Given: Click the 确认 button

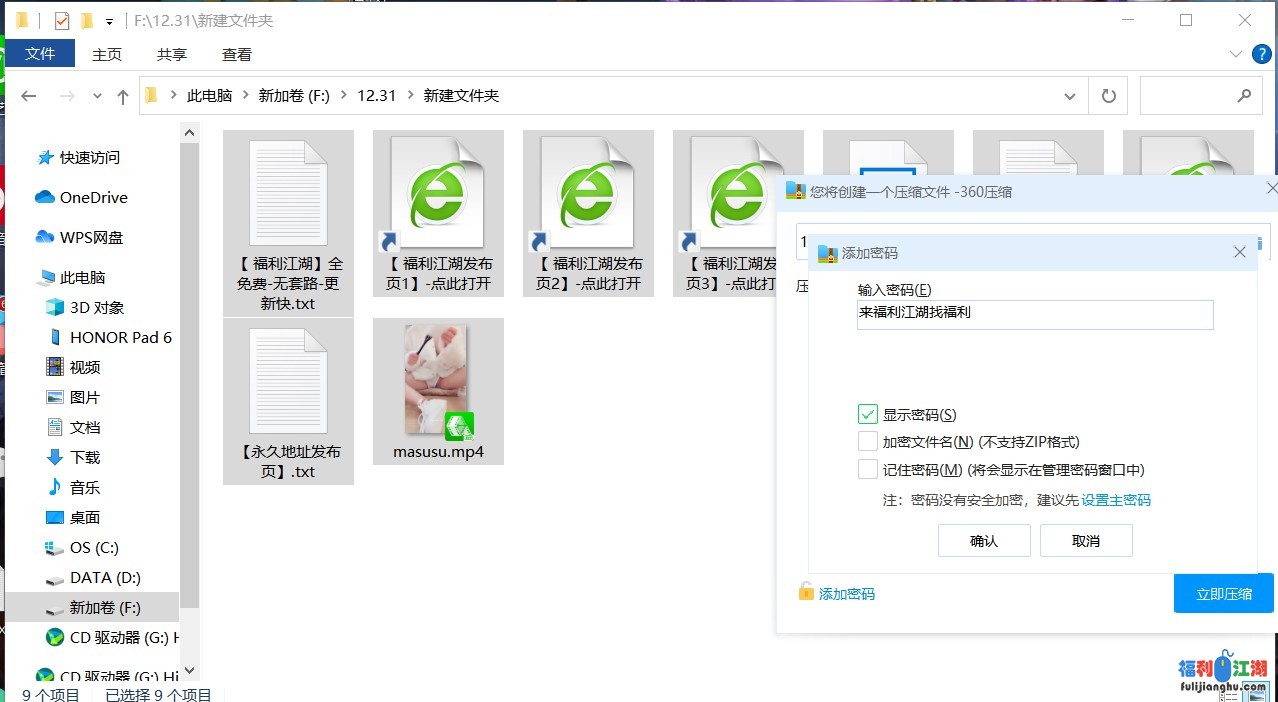Looking at the screenshot, I should coord(984,541).
